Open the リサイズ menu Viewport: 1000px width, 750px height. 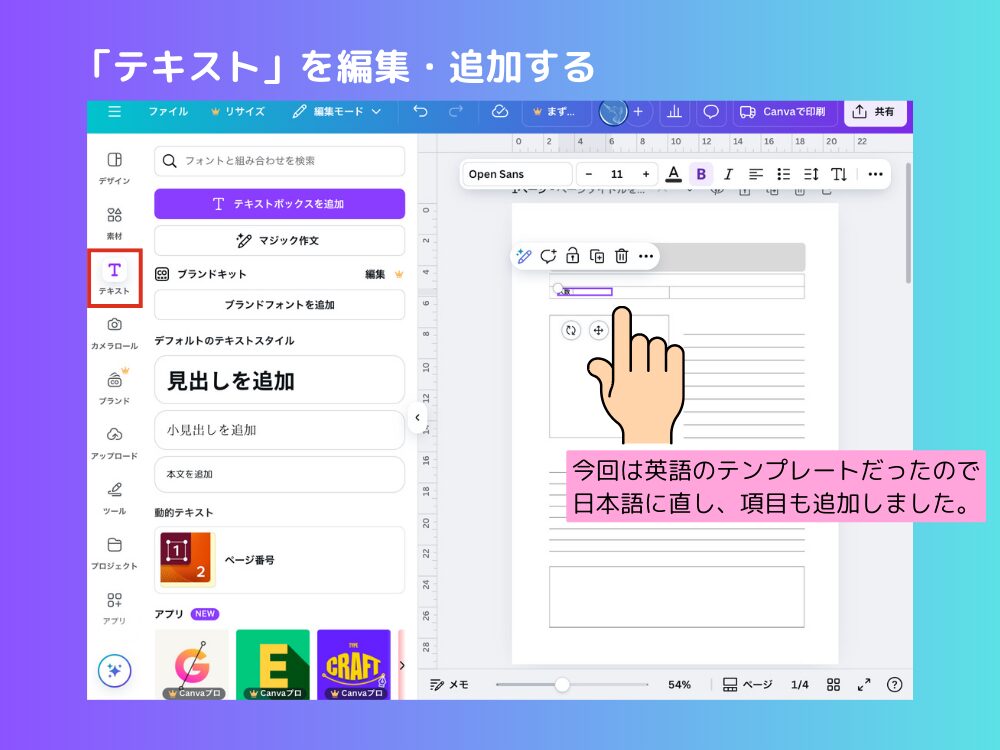[x=245, y=112]
